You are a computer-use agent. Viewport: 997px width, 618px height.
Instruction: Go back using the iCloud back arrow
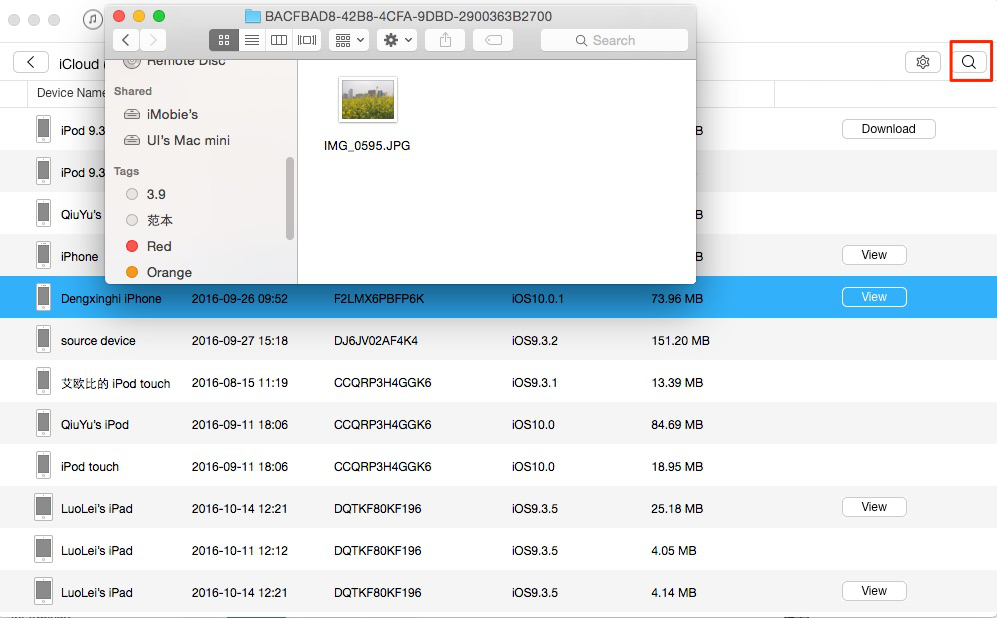31,62
